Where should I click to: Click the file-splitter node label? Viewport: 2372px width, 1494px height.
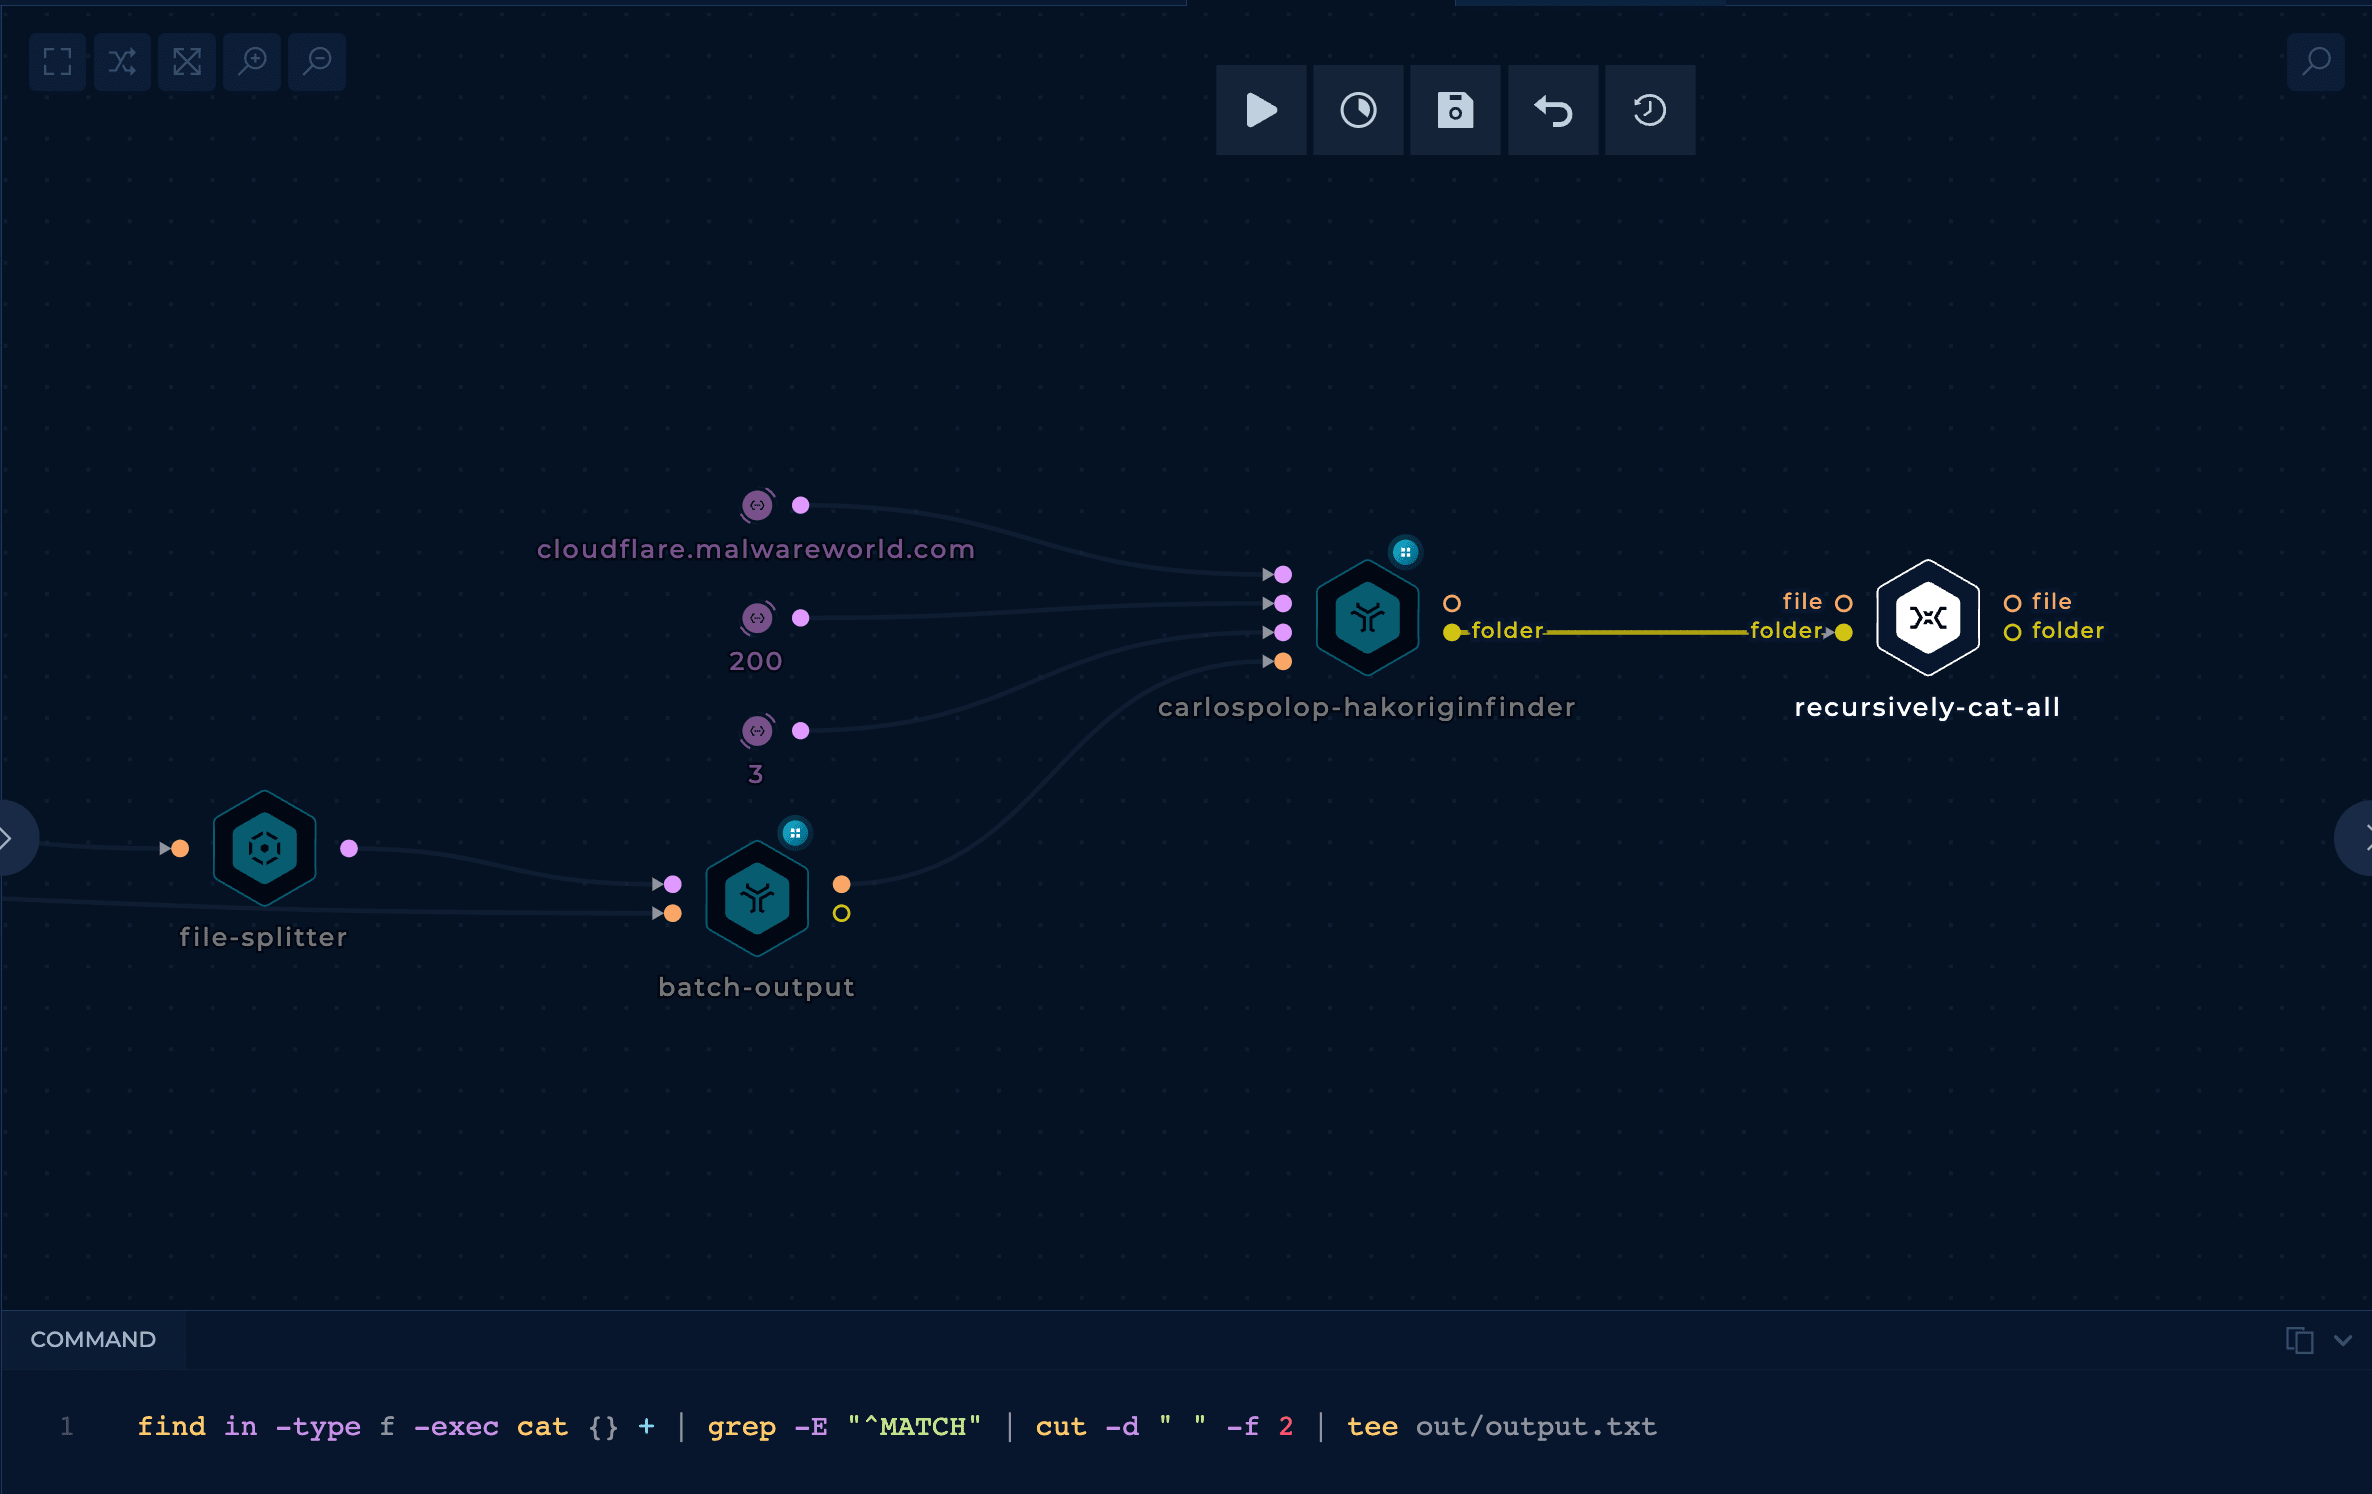(264, 937)
